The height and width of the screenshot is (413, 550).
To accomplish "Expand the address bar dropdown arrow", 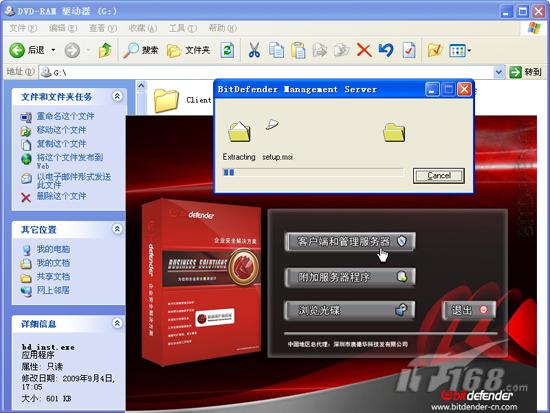I will (x=499, y=72).
